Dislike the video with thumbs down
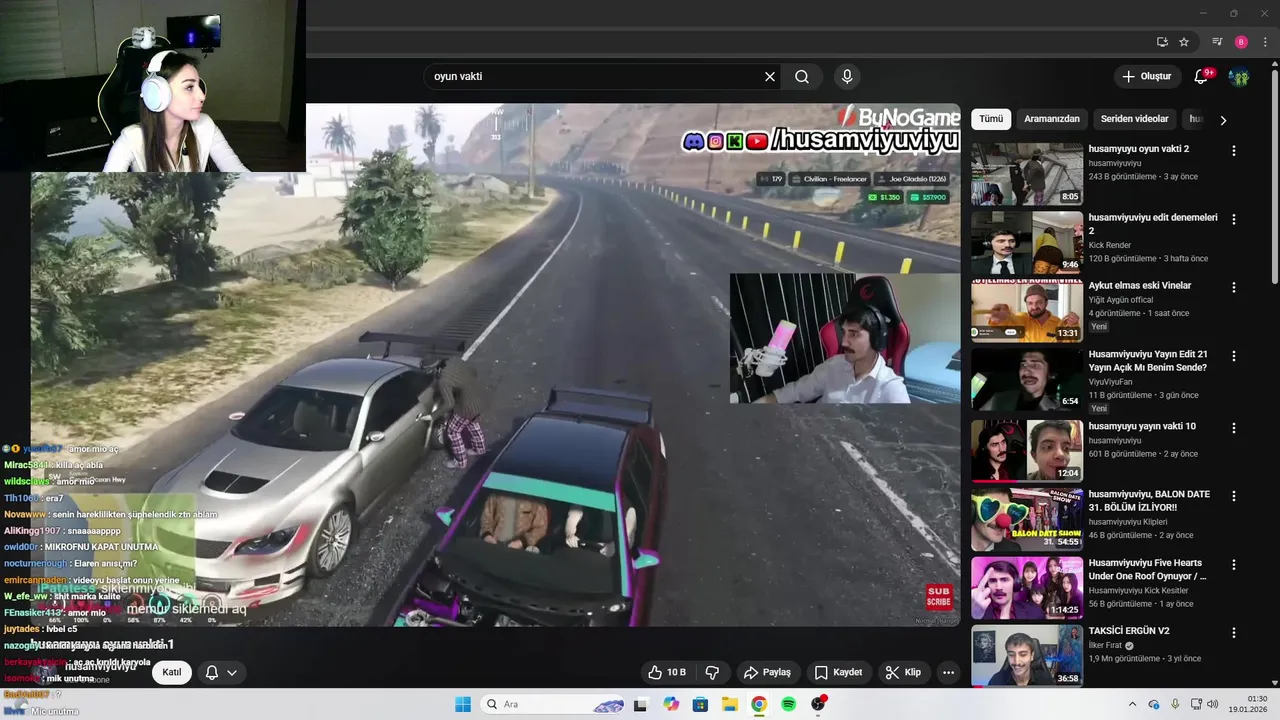 (x=713, y=672)
